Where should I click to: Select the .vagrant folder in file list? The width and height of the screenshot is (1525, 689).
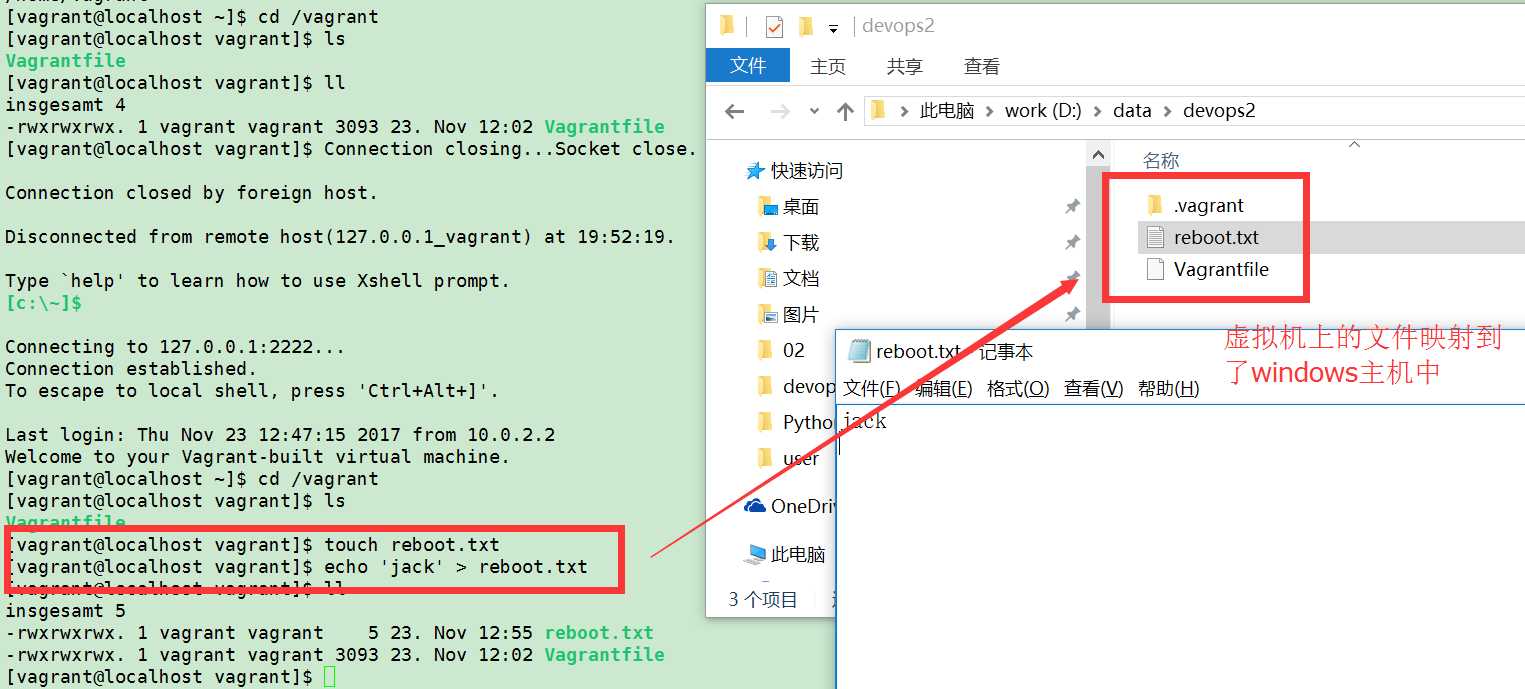[x=1209, y=206]
